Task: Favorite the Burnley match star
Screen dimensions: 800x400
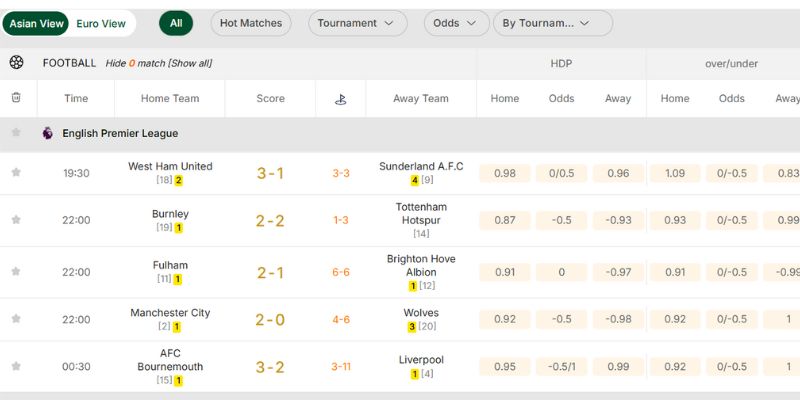Action: tap(16, 220)
